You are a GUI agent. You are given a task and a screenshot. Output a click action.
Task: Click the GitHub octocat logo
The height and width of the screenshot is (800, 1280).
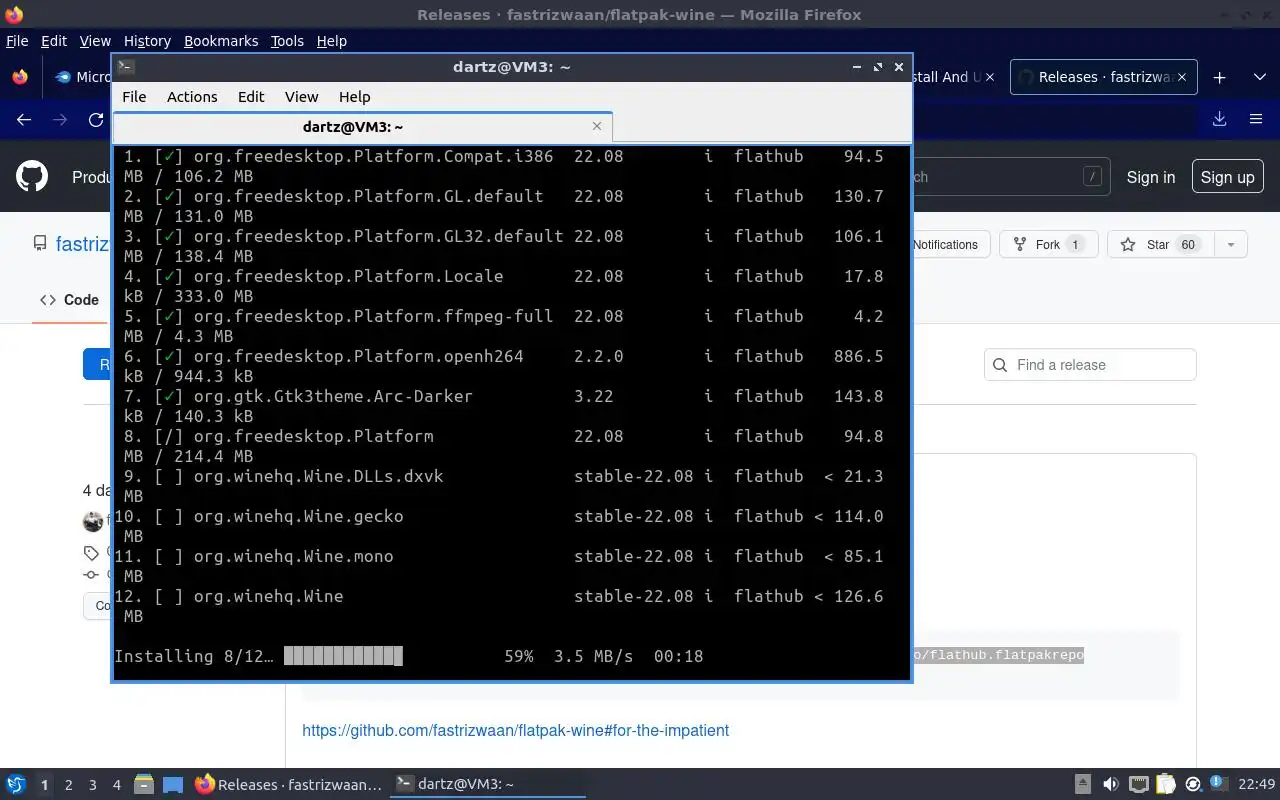coord(32,176)
